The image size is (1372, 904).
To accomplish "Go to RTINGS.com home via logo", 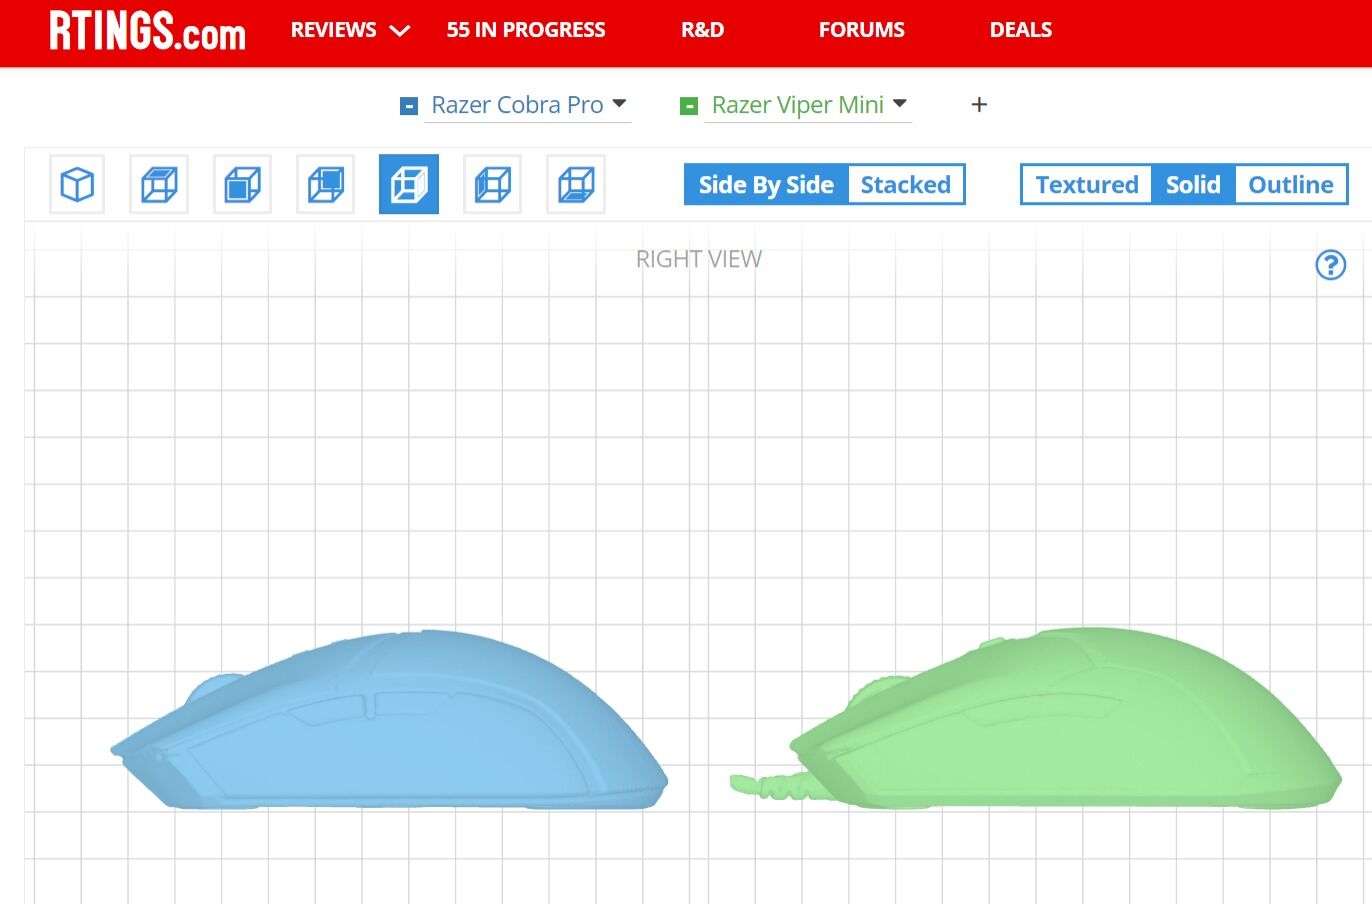I will point(147,31).
